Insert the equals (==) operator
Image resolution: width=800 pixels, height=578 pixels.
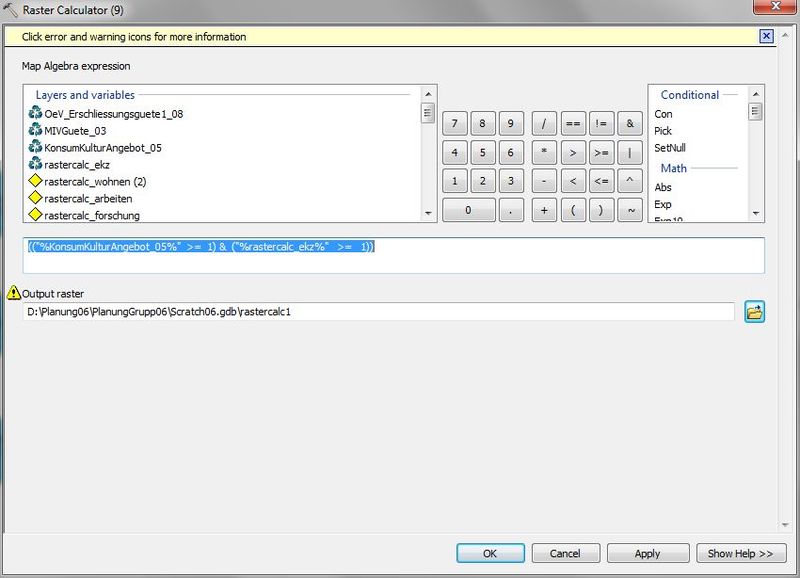(x=572, y=124)
